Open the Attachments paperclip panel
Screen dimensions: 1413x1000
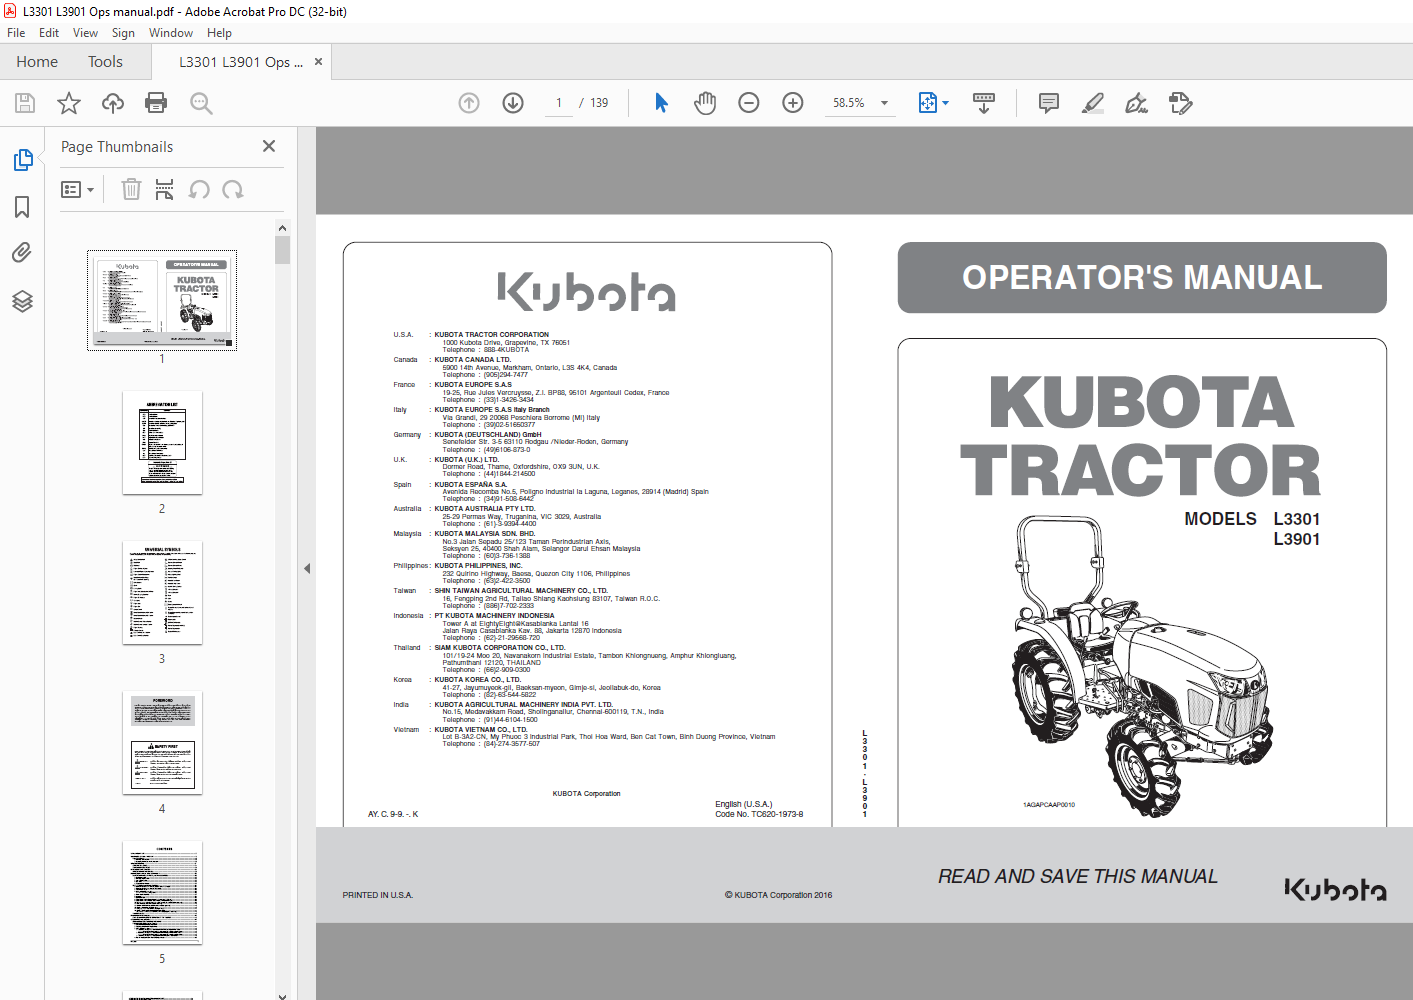point(22,253)
